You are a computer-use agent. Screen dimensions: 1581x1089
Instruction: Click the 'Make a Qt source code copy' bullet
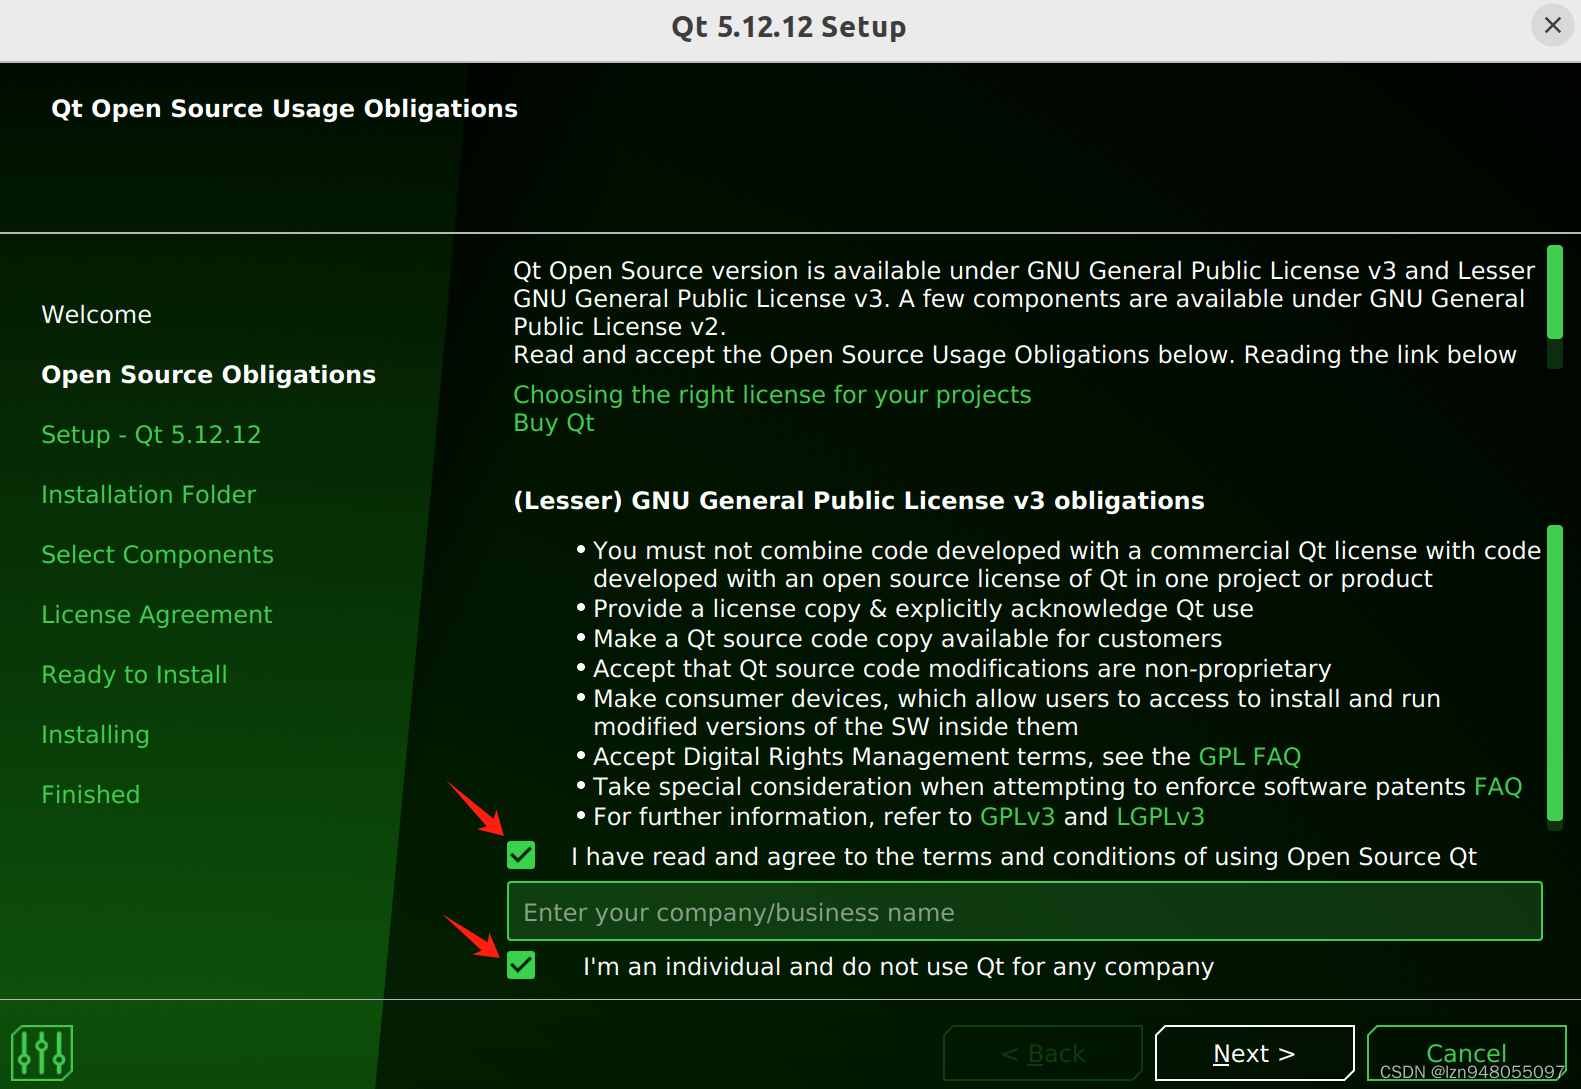click(x=907, y=639)
